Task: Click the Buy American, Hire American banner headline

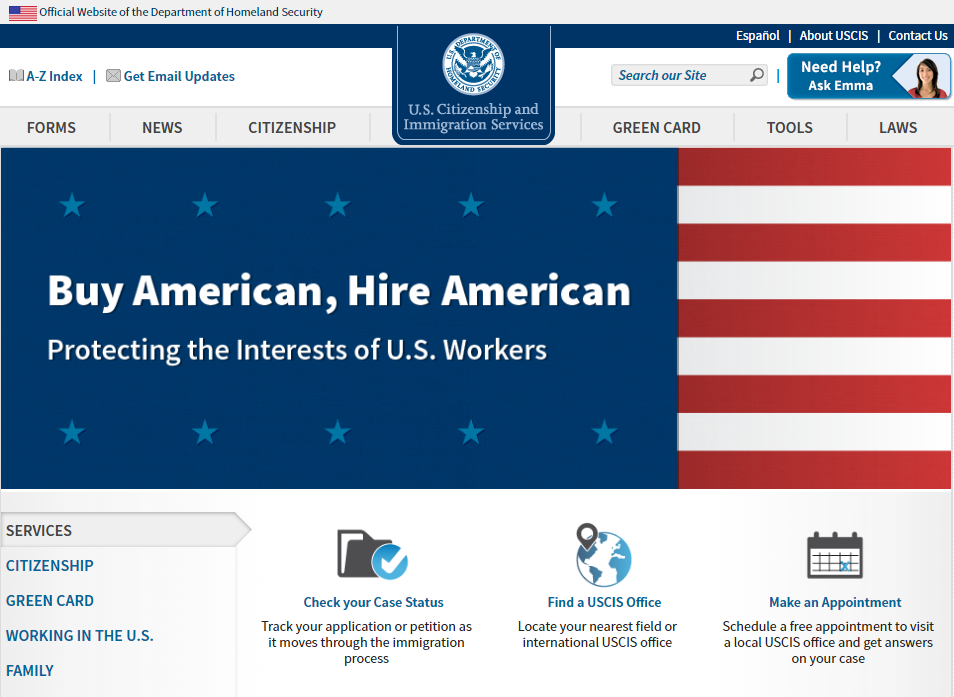Action: pos(339,291)
